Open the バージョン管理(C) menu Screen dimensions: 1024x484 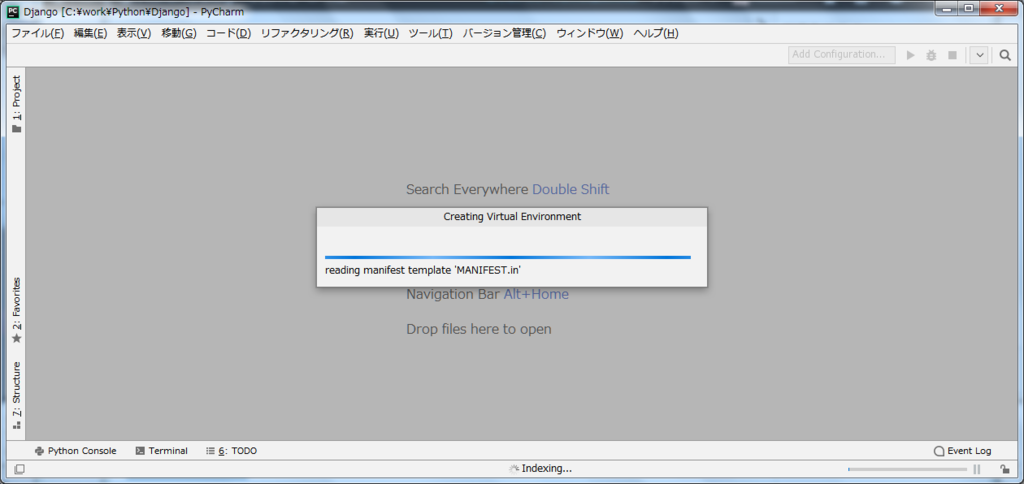coord(504,33)
